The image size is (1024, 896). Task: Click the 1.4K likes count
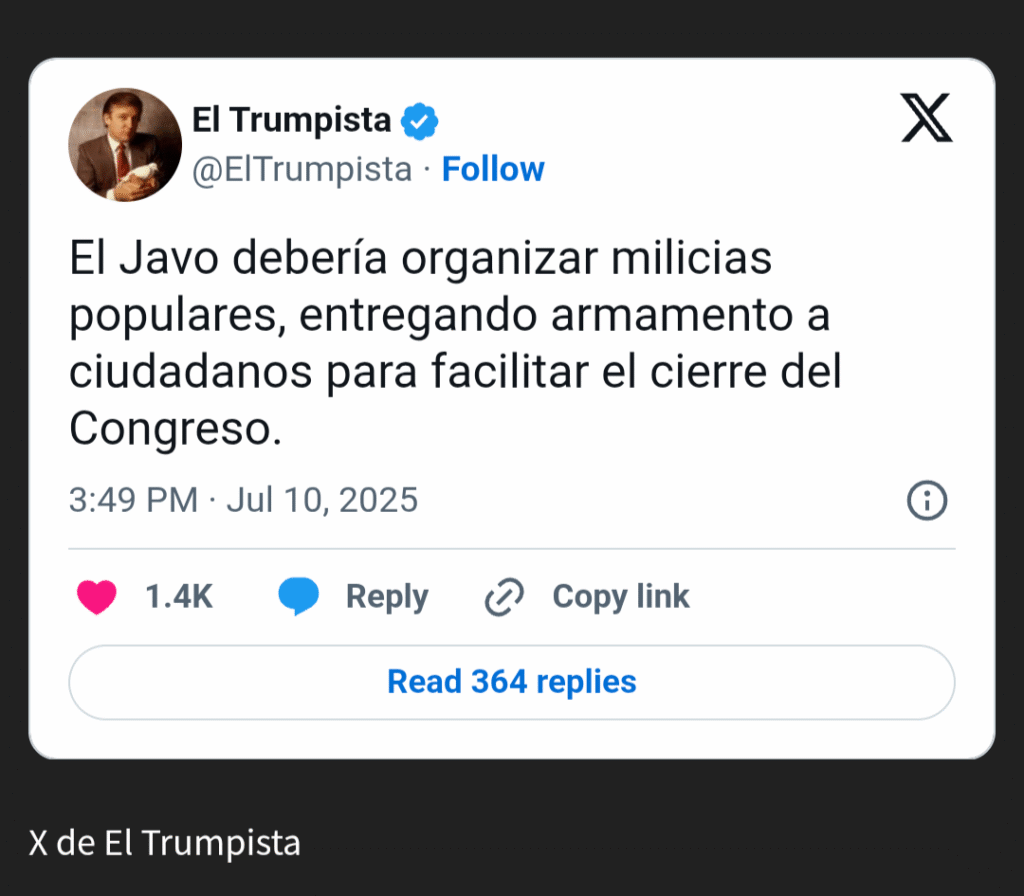179,597
